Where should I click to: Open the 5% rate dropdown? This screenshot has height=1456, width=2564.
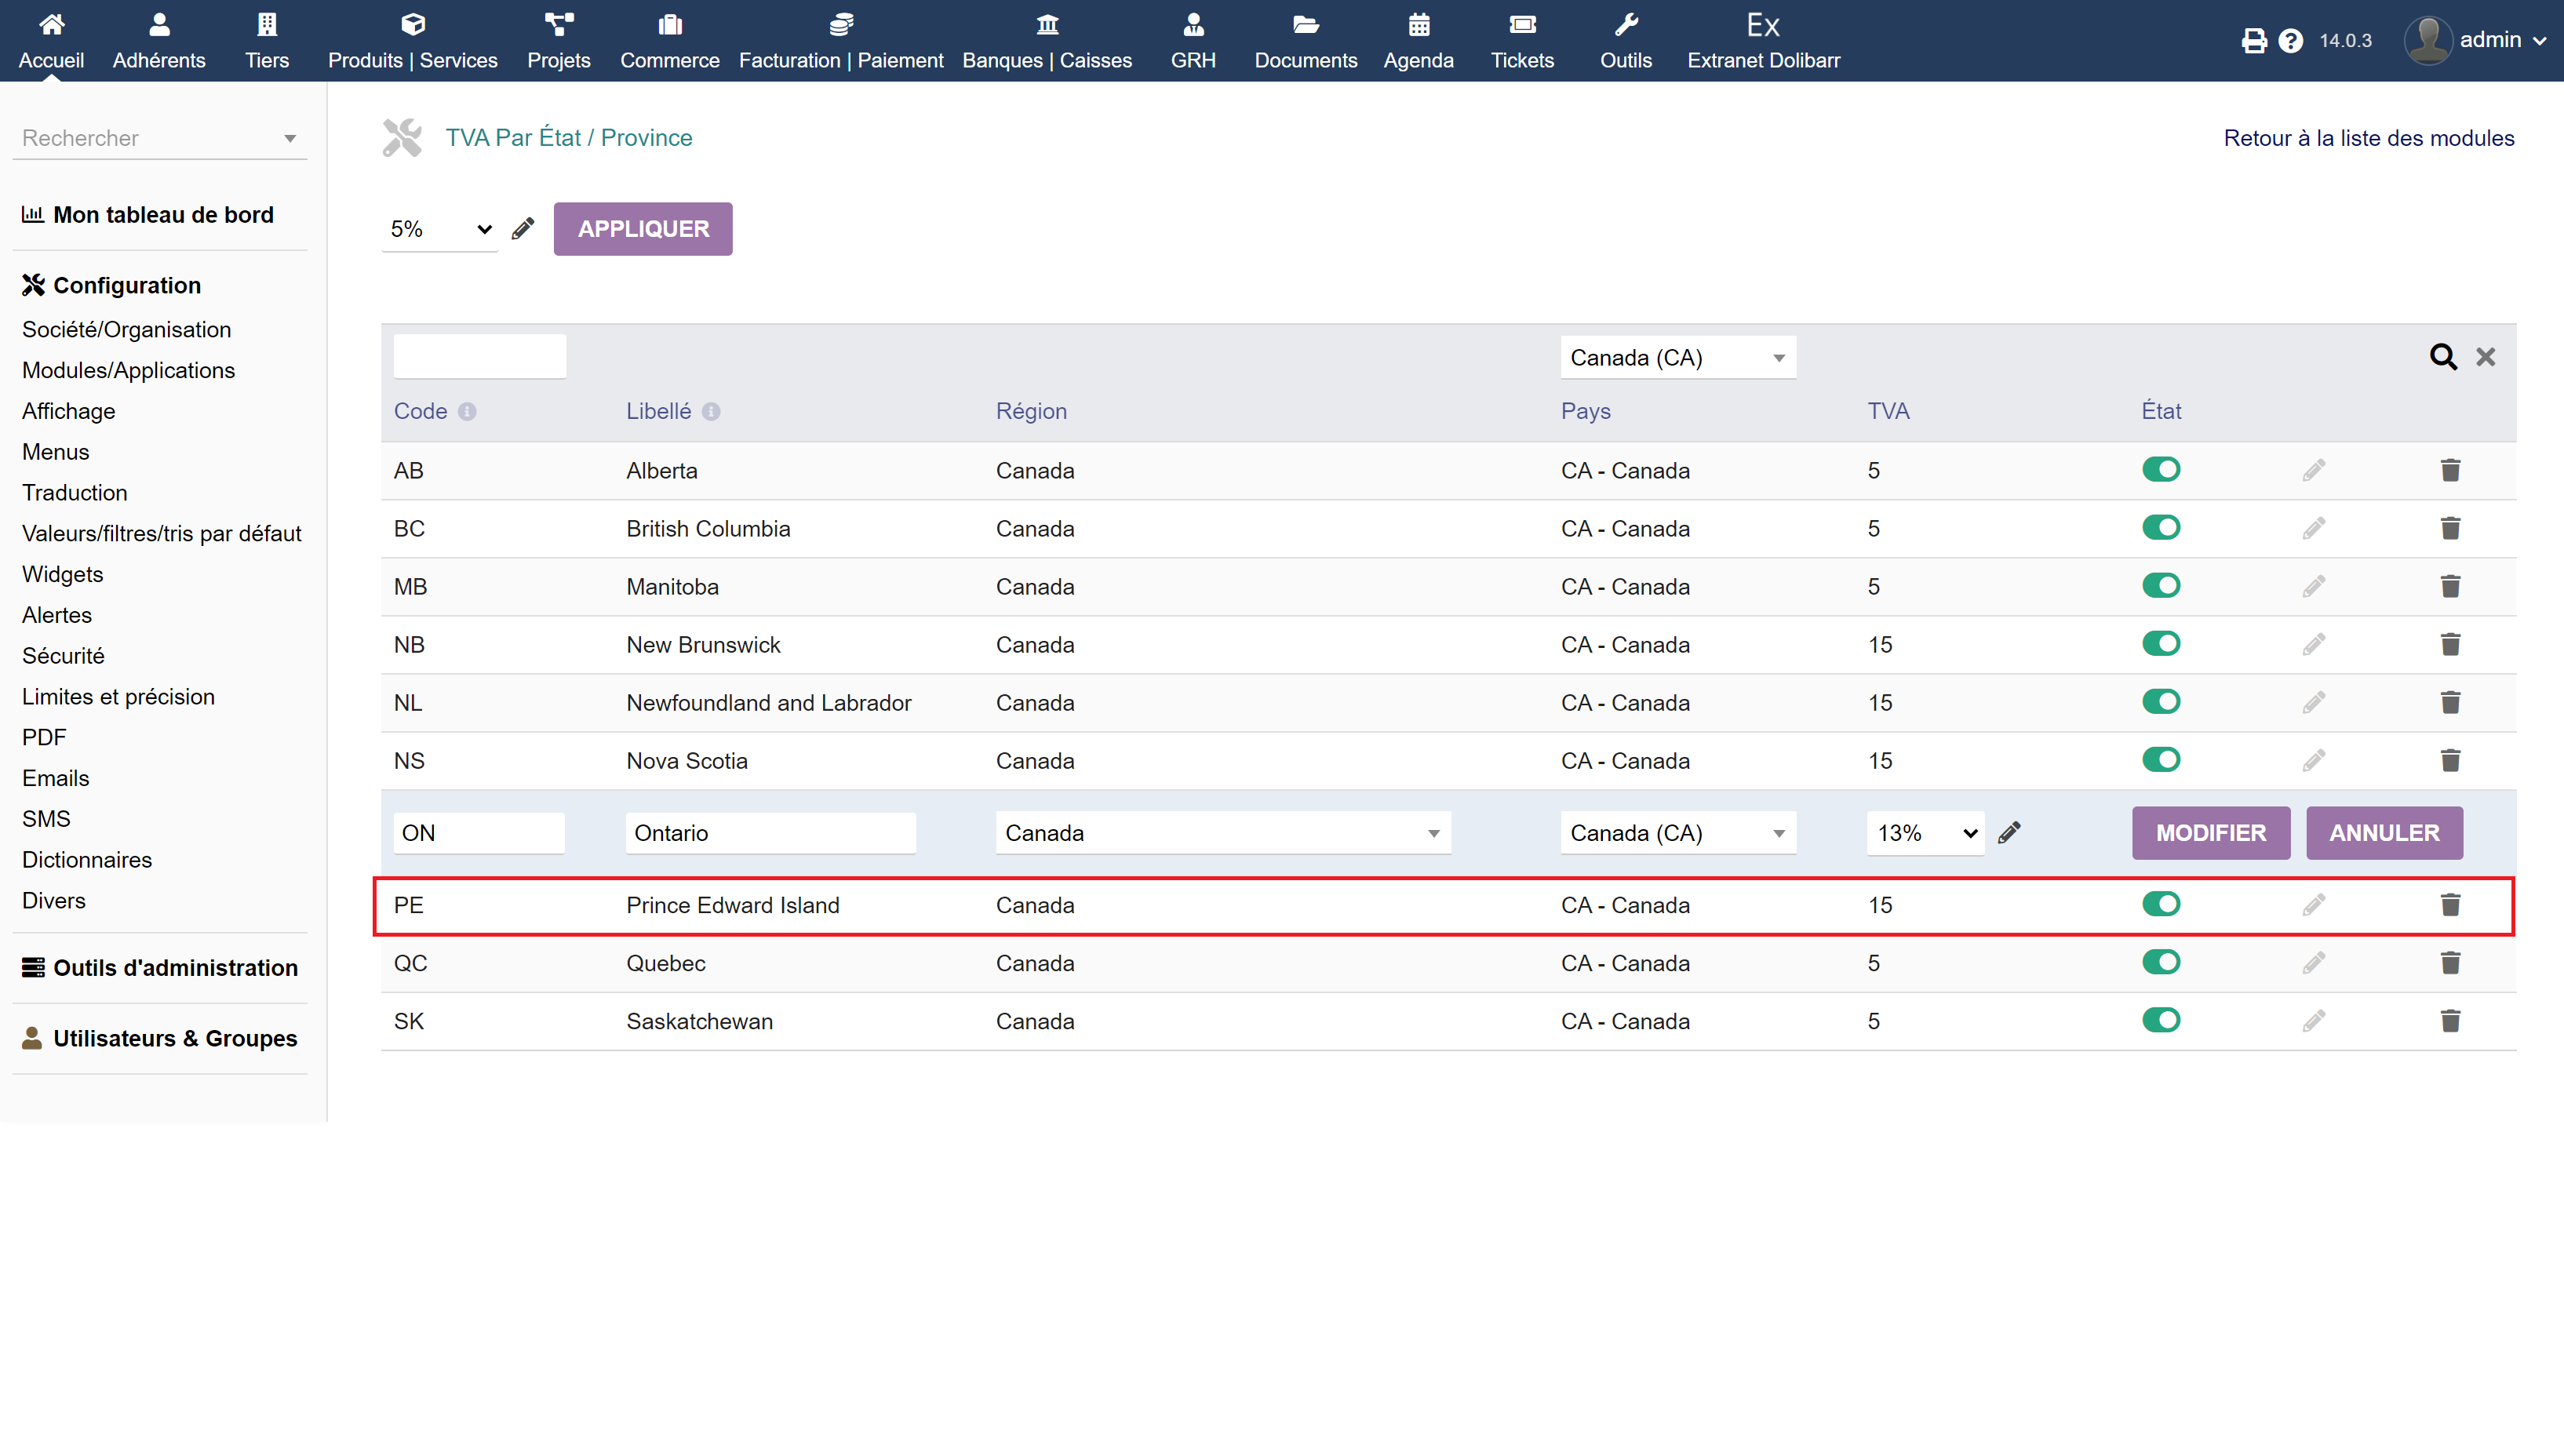[x=440, y=229]
